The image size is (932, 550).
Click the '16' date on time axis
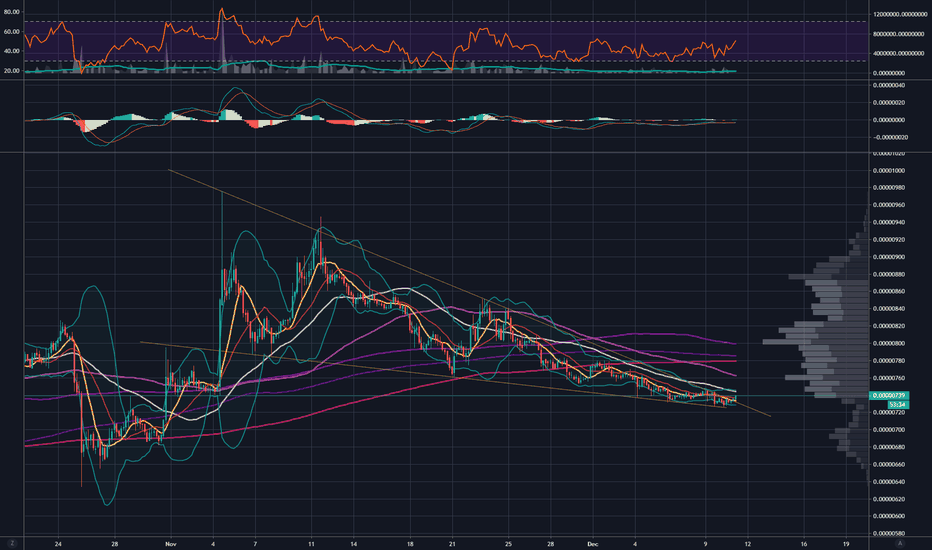coord(804,543)
